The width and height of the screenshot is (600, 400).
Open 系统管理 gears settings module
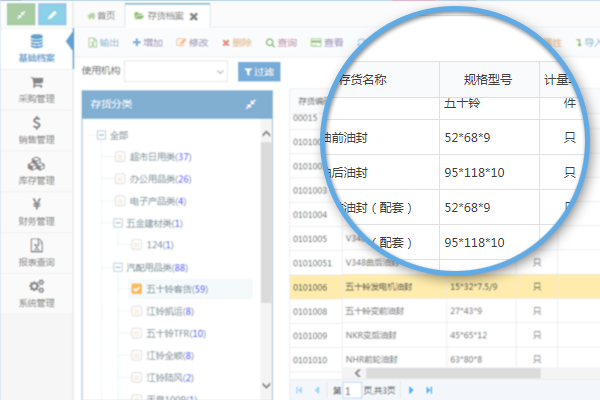pyautogui.click(x=37, y=293)
